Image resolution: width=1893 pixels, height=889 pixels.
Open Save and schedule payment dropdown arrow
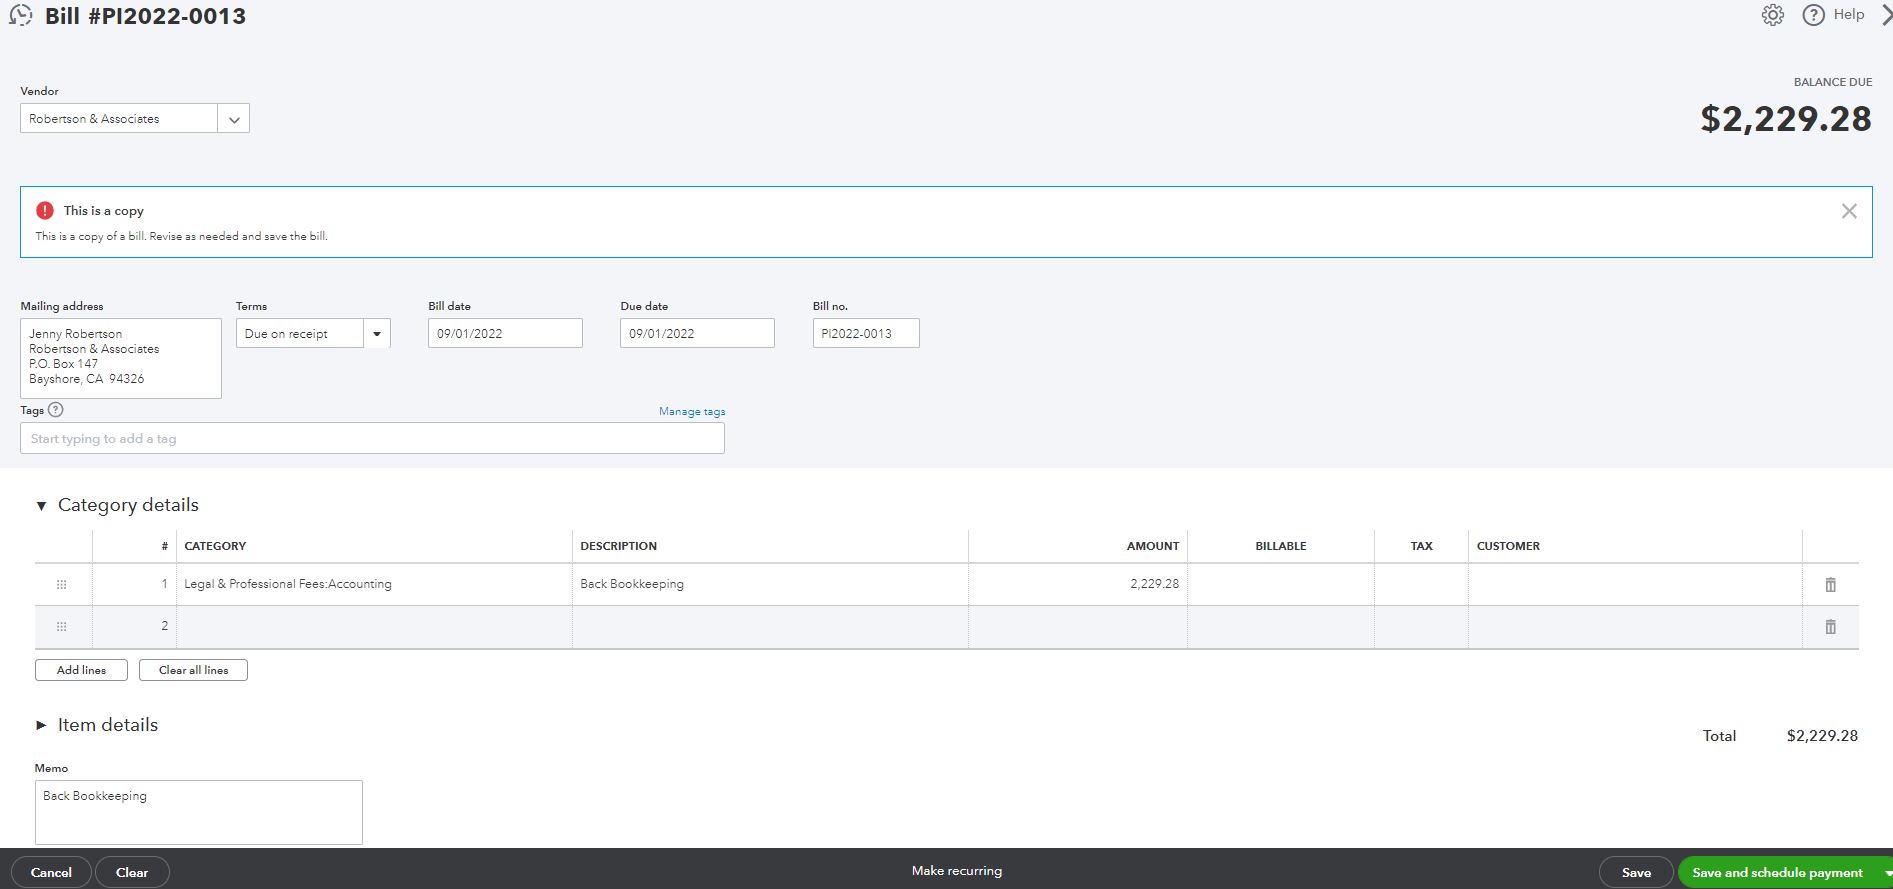1887,873
